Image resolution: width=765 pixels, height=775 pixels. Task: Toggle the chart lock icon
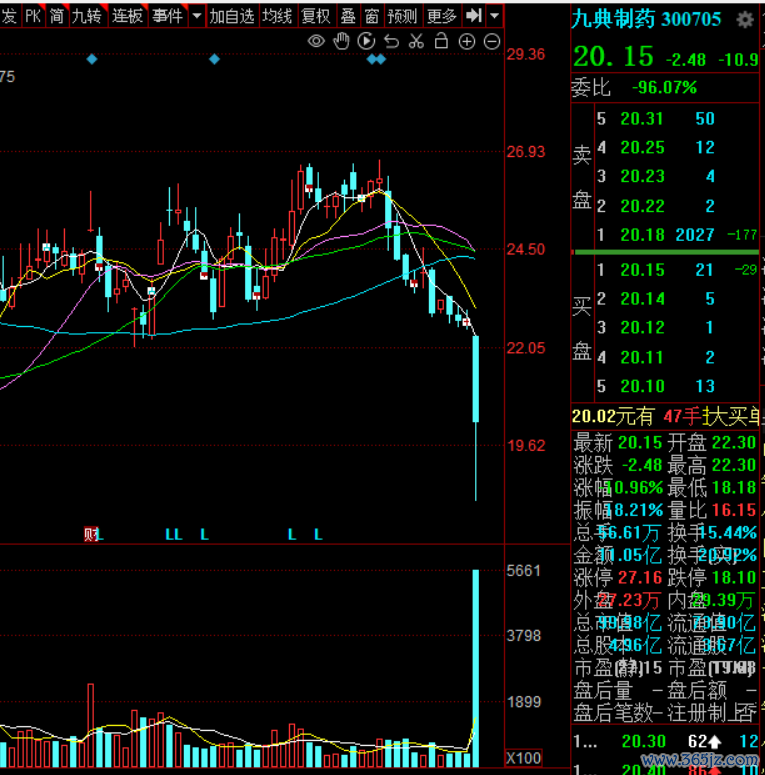coord(441,41)
